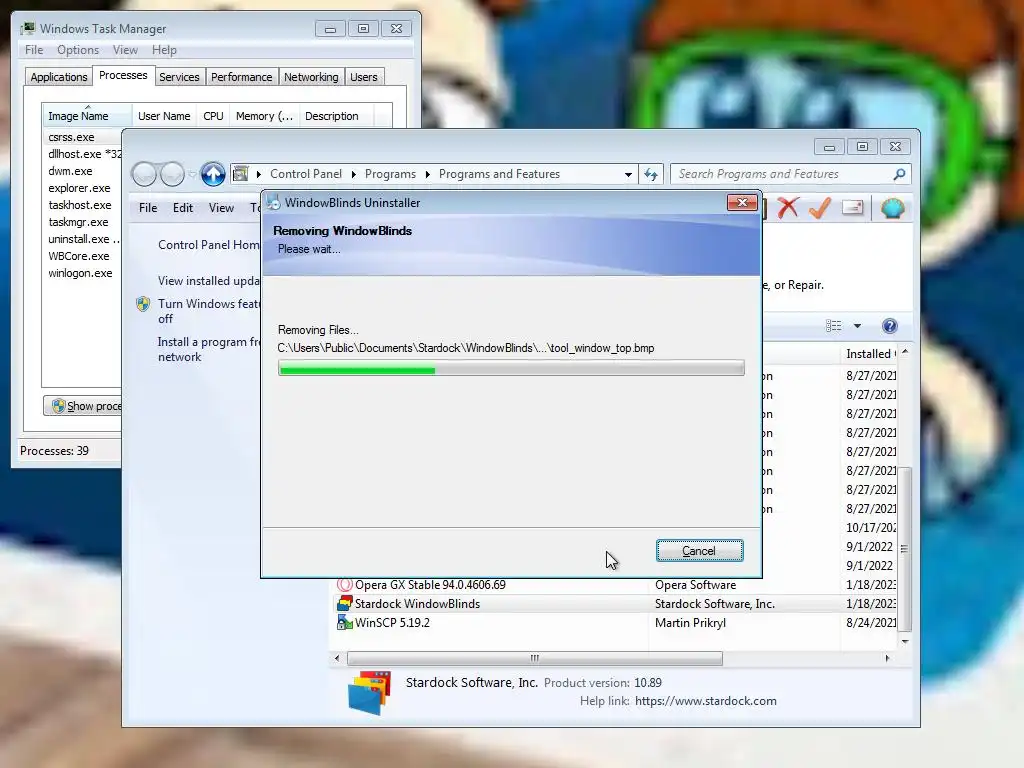Click the mail envelope toolbar icon
Image resolution: width=1024 pixels, height=768 pixels.
853,208
